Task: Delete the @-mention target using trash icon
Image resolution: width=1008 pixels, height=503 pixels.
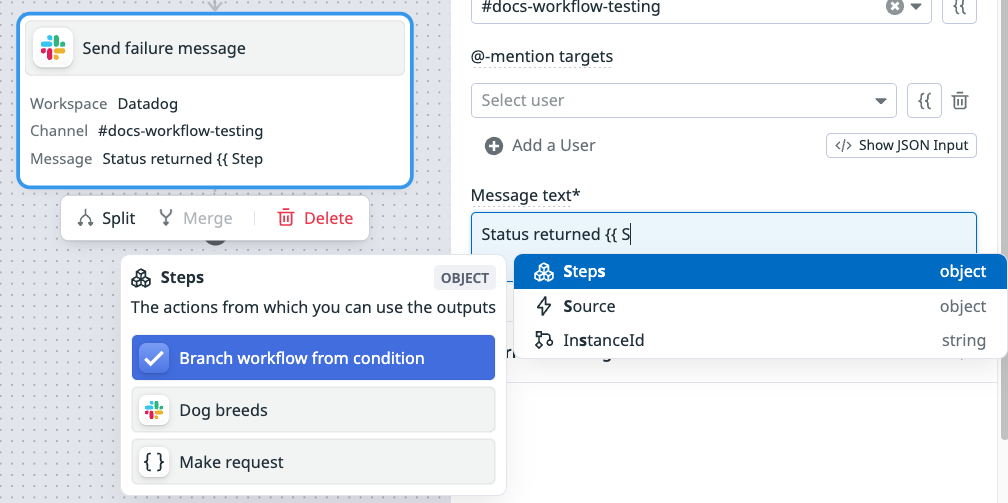Action: click(959, 100)
